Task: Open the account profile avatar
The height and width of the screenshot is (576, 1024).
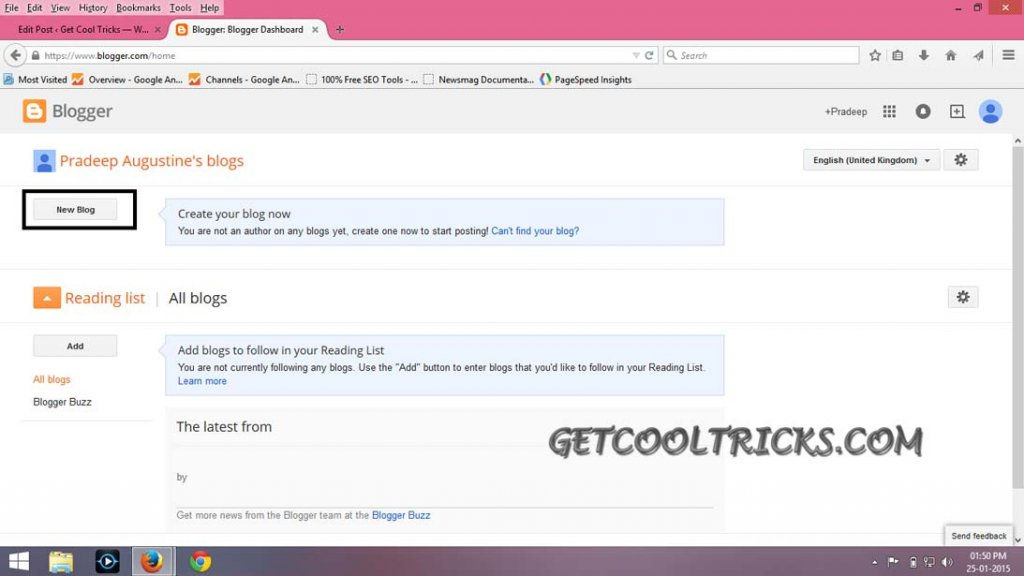Action: pyautogui.click(x=990, y=112)
